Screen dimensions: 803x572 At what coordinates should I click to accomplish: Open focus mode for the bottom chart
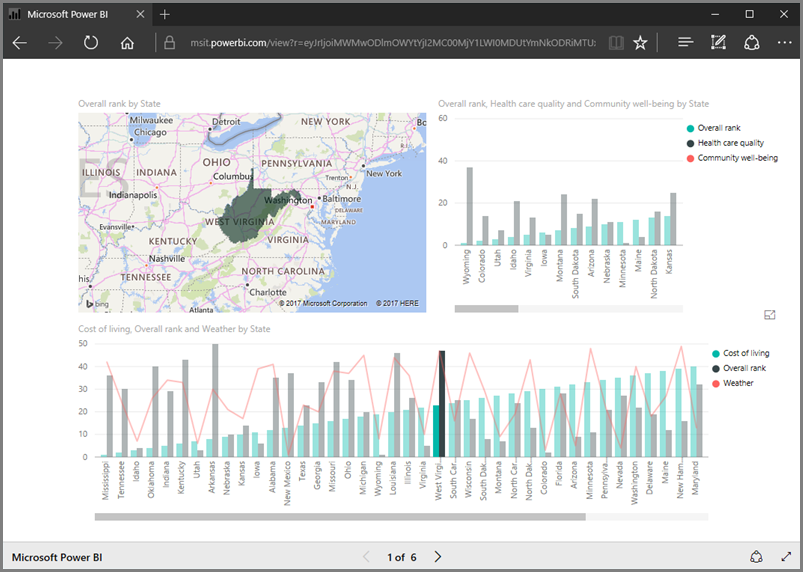(x=769, y=315)
